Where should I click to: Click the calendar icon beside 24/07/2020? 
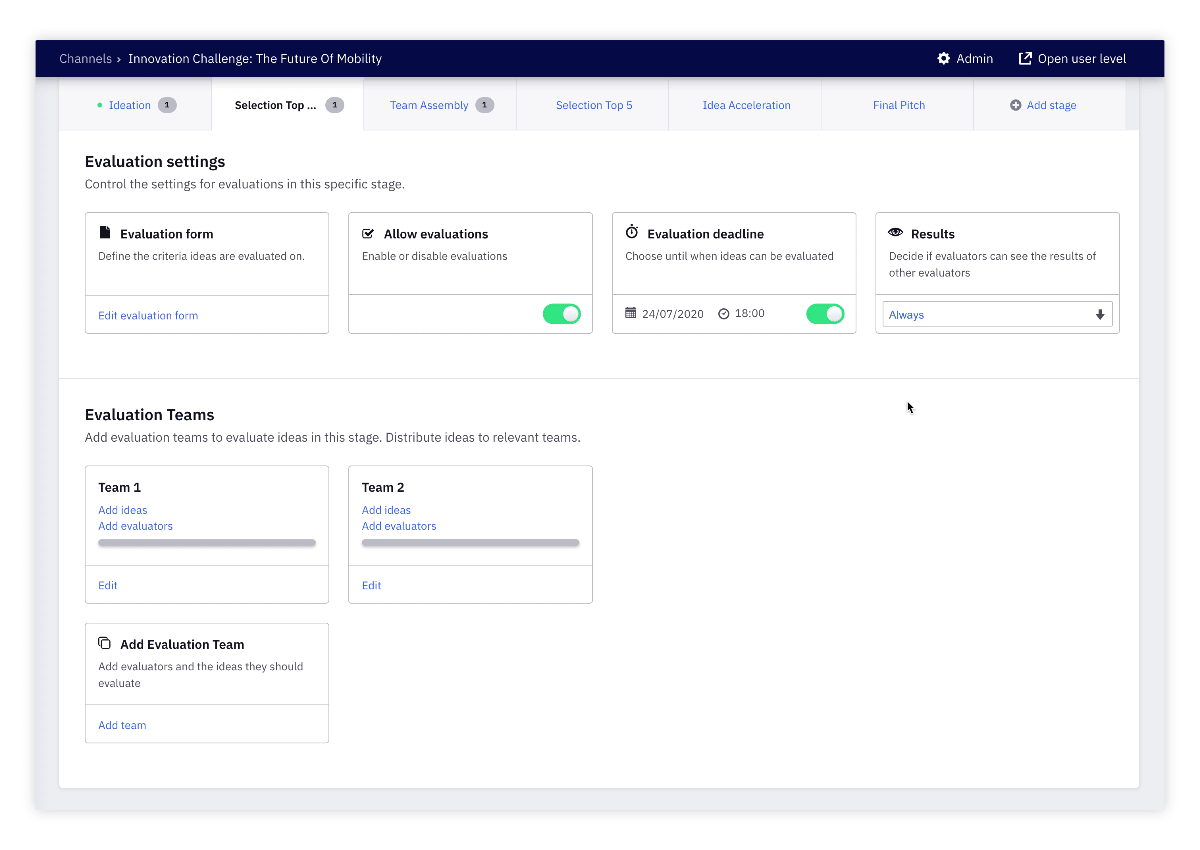click(x=631, y=313)
